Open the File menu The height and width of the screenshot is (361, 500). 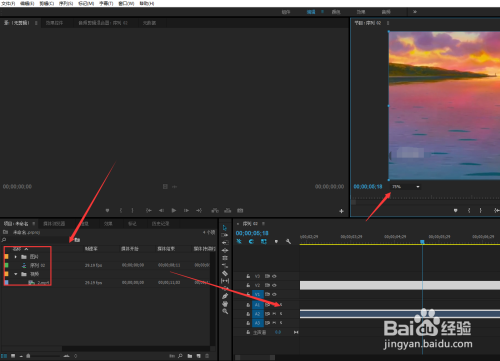pyautogui.click(x=8, y=3)
